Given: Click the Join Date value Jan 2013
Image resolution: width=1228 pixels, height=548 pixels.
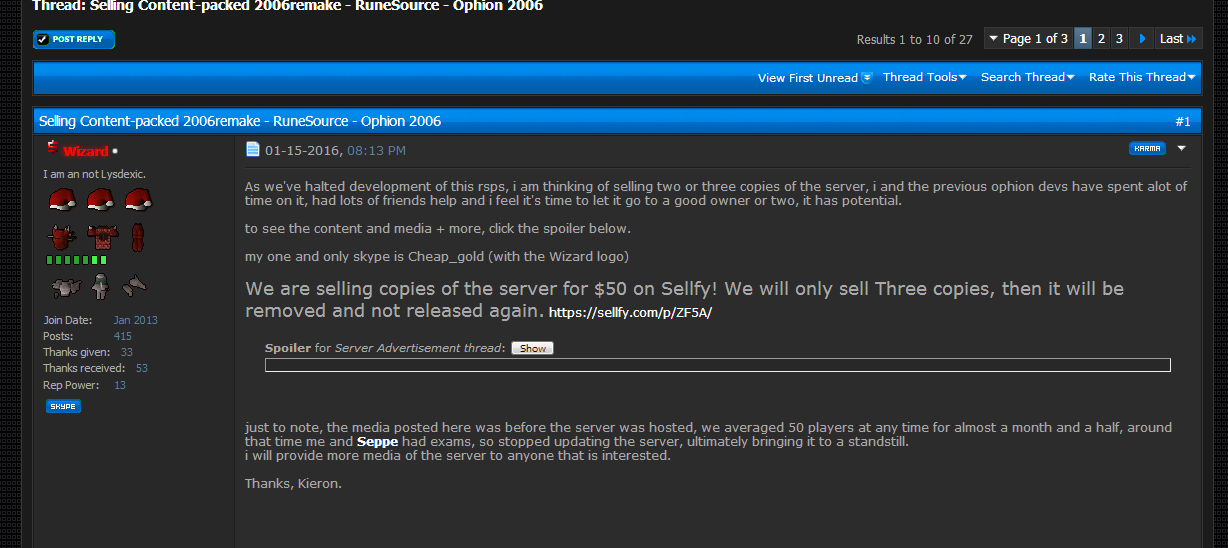Looking at the screenshot, I should coord(135,320).
